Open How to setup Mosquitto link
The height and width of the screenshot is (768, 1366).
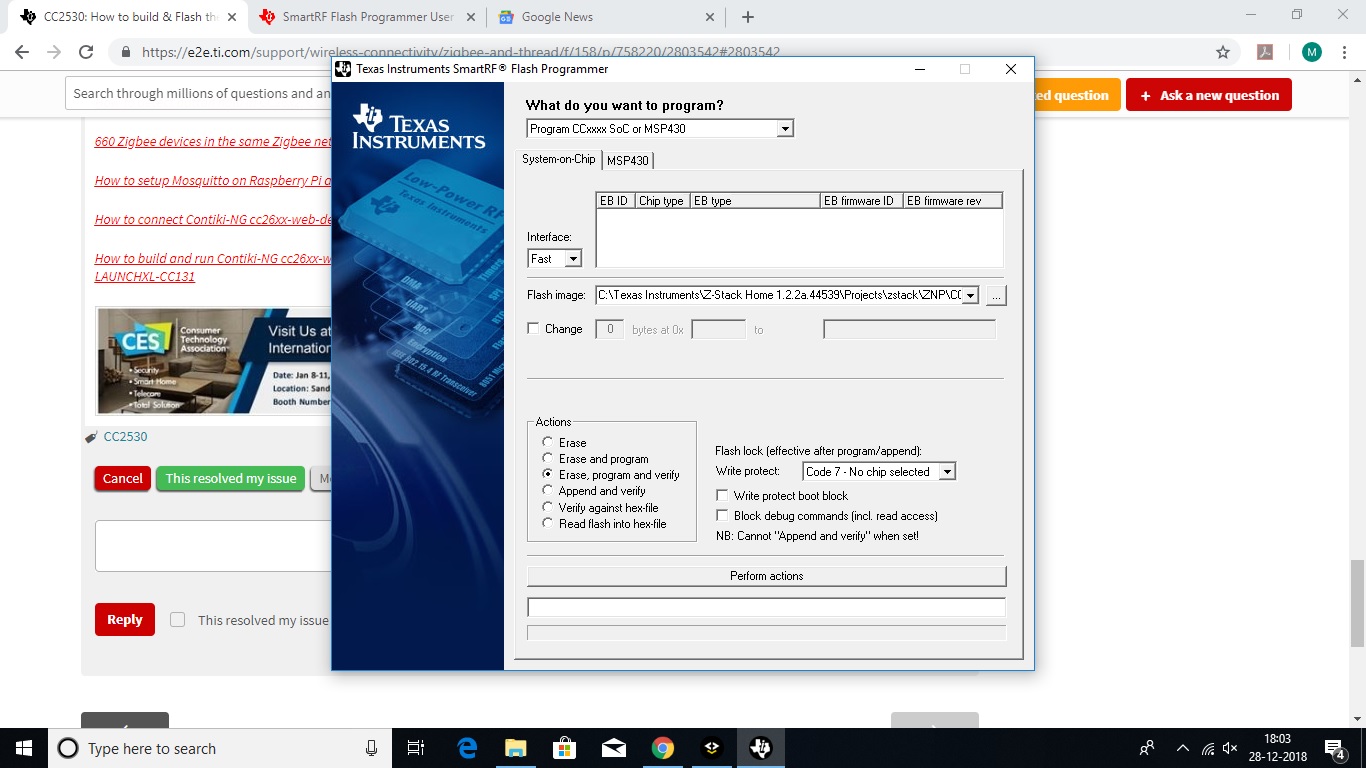click(213, 180)
